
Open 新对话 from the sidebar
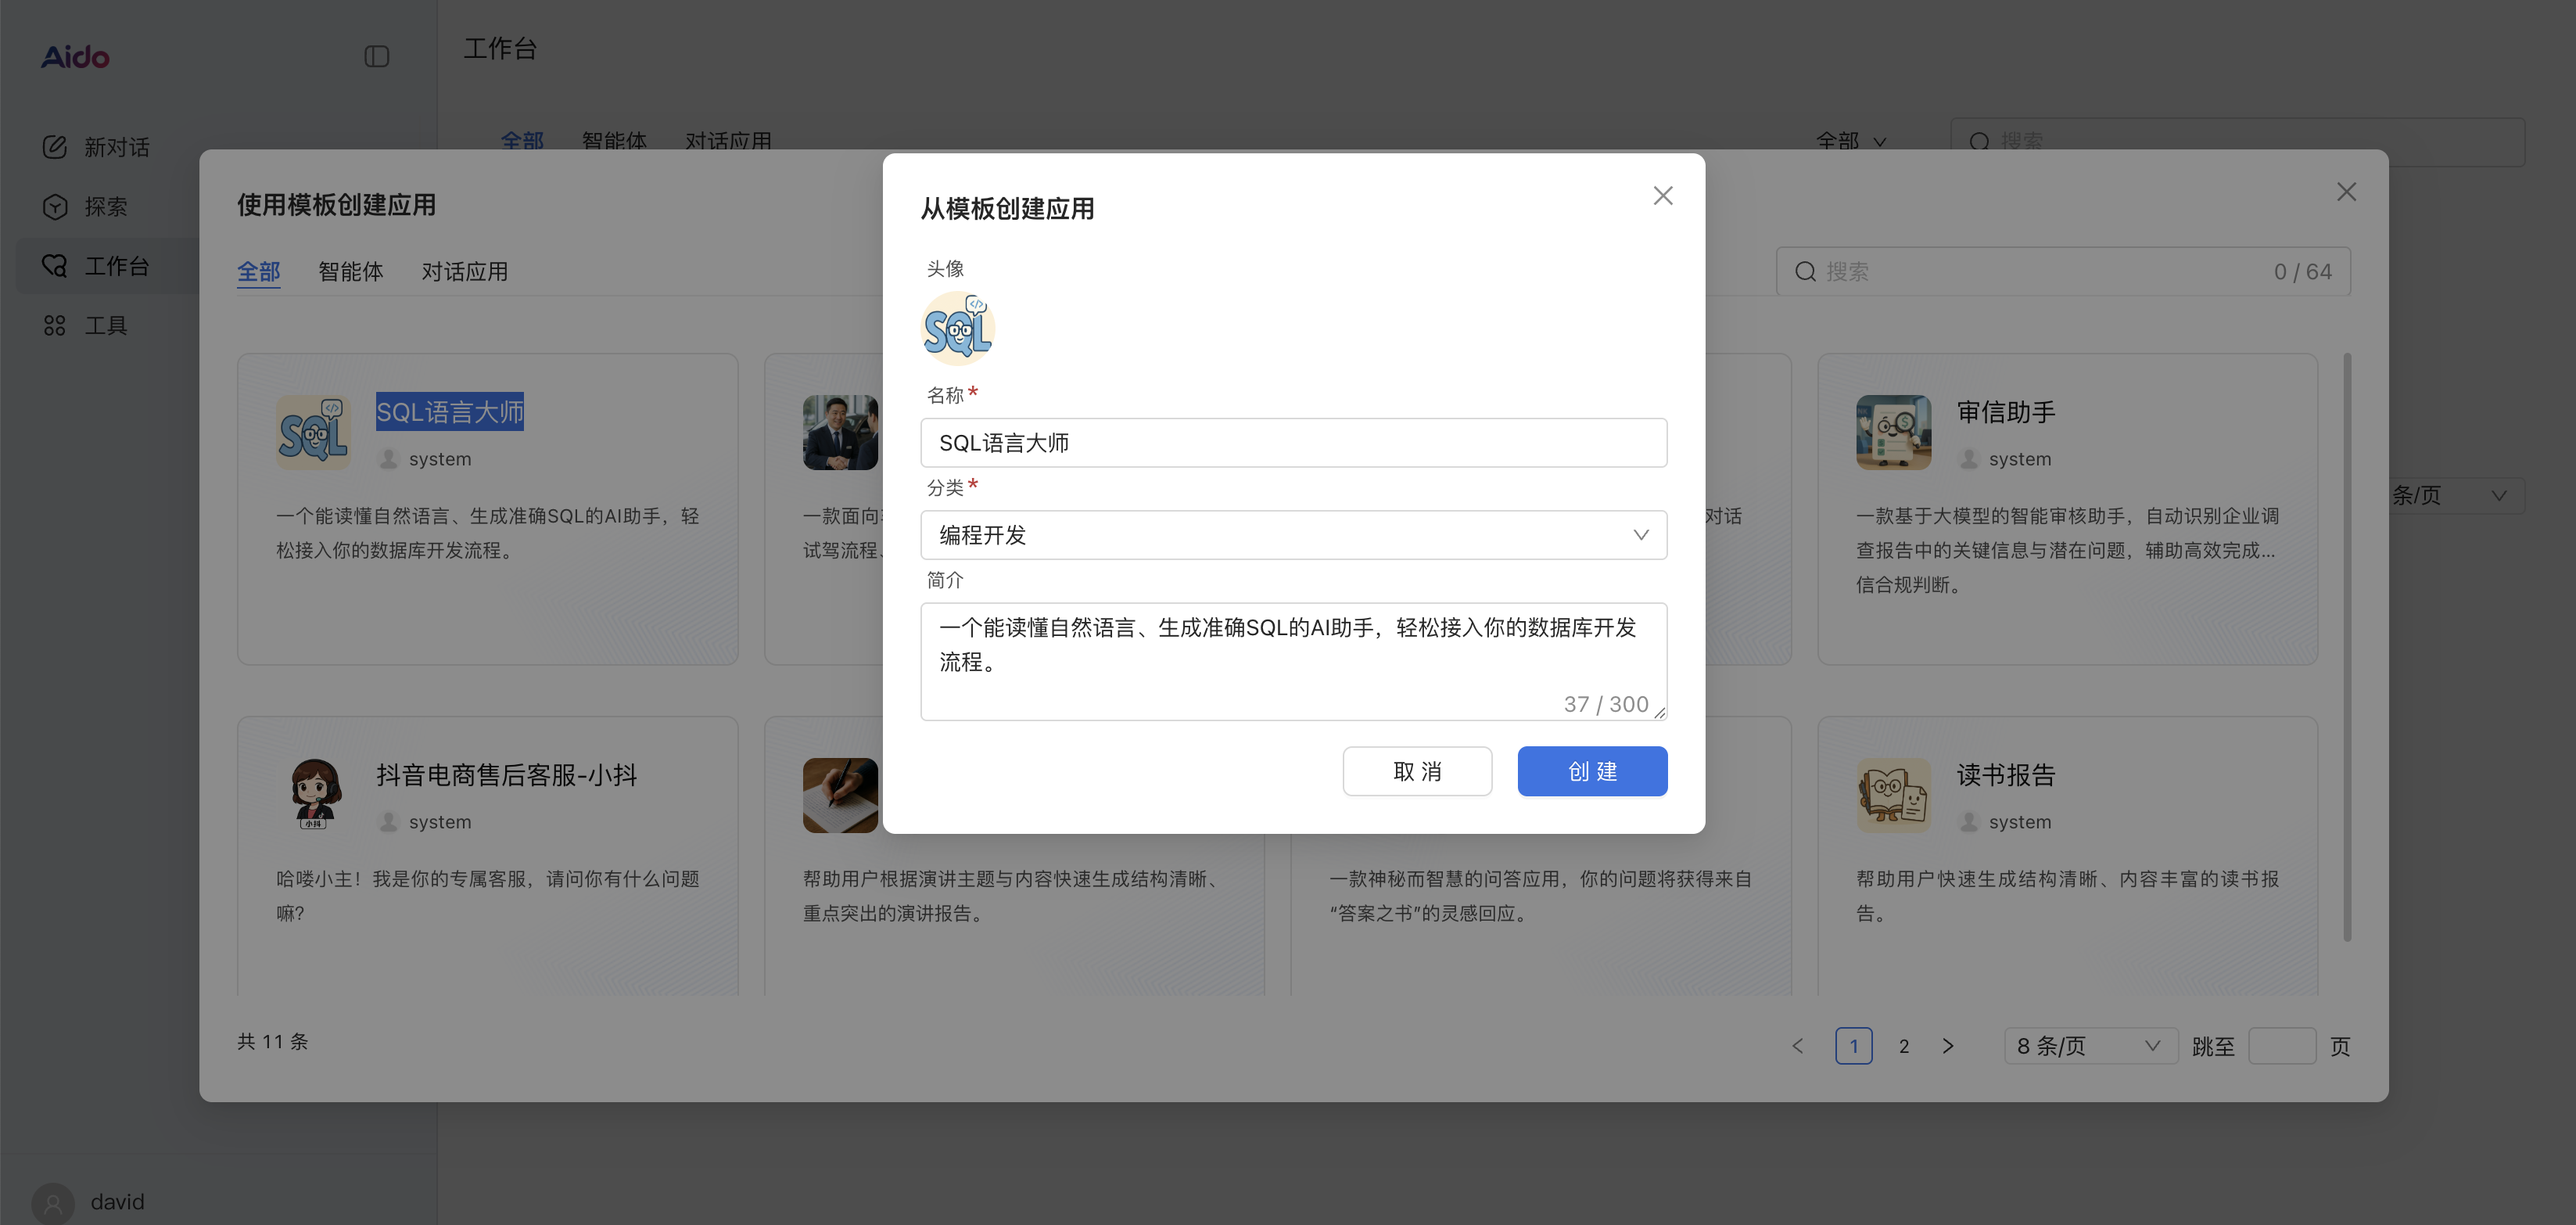pyautogui.click(x=116, y=146)
